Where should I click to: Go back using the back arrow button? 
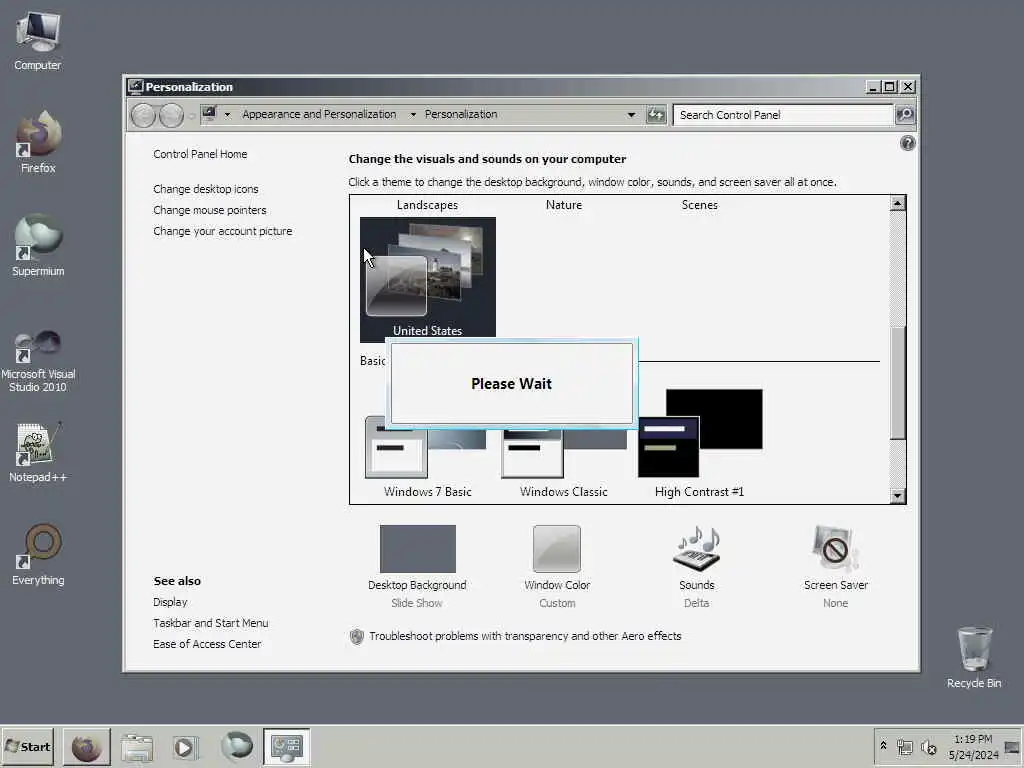tap(143, 116)
